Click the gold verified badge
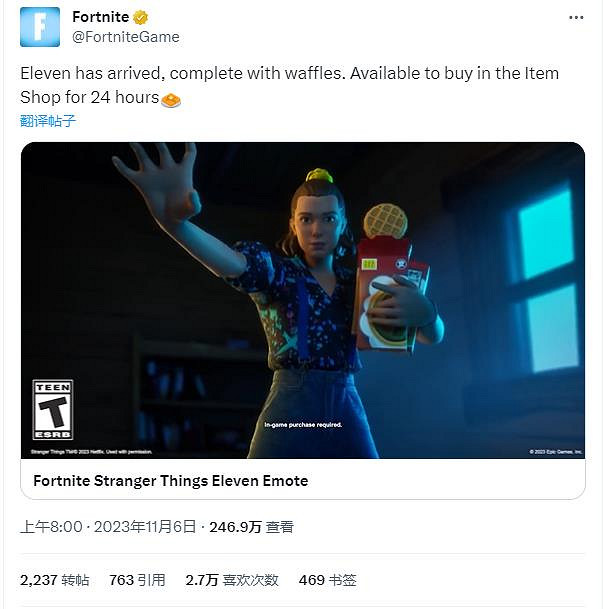Image resolution: width=603 pixels, height=609 pixels. [x=142, y=17]
